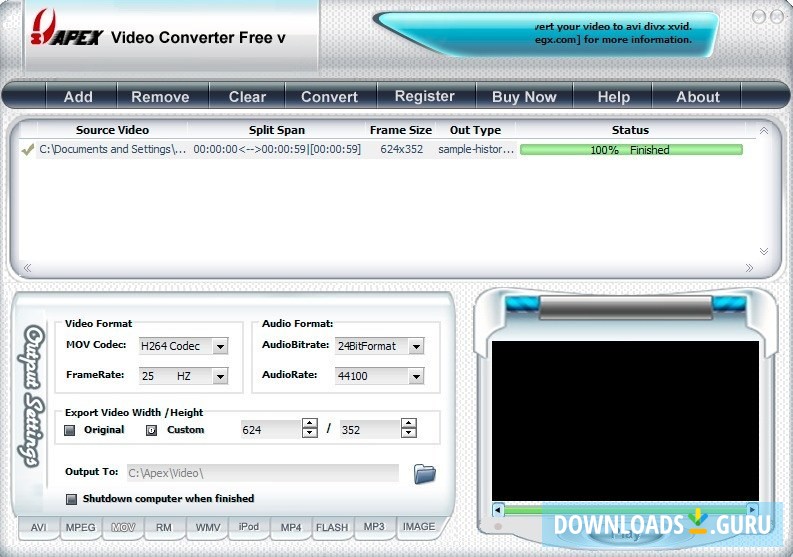
Task: Click the Out Type column header
Action: tap(475, 130)
